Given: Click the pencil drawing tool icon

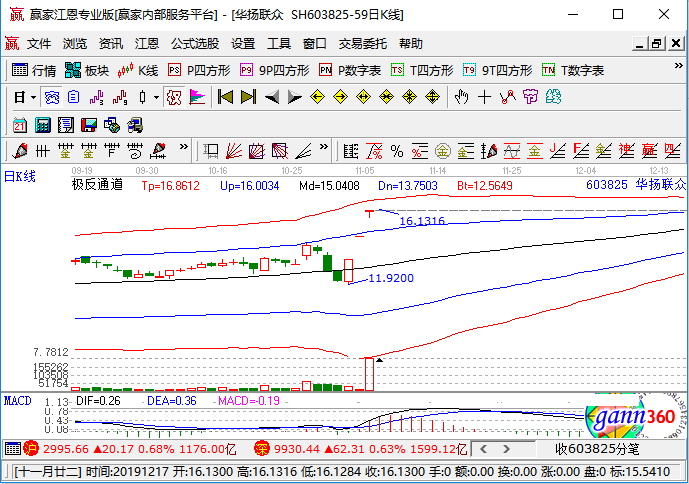Looking at the screenshot, I should click(20, 151).
